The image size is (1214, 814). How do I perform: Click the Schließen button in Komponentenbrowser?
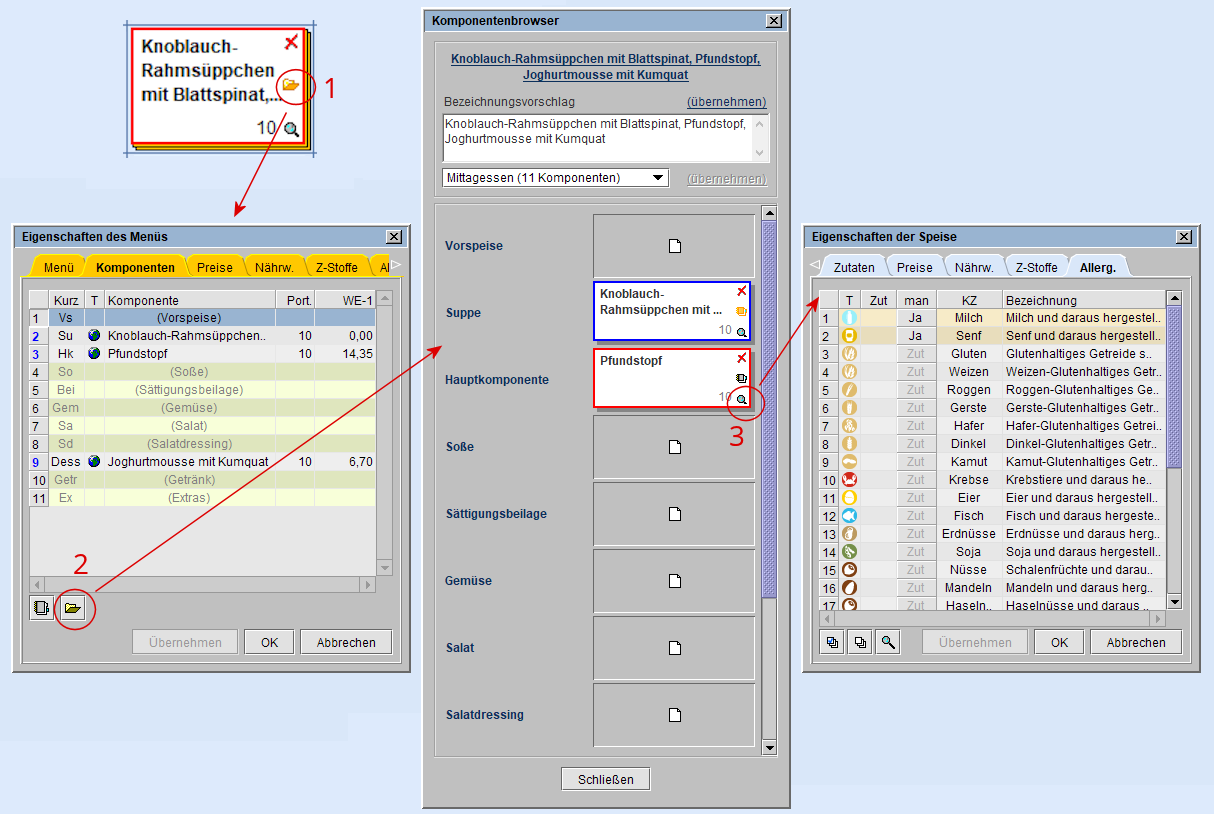pos(606,779)
